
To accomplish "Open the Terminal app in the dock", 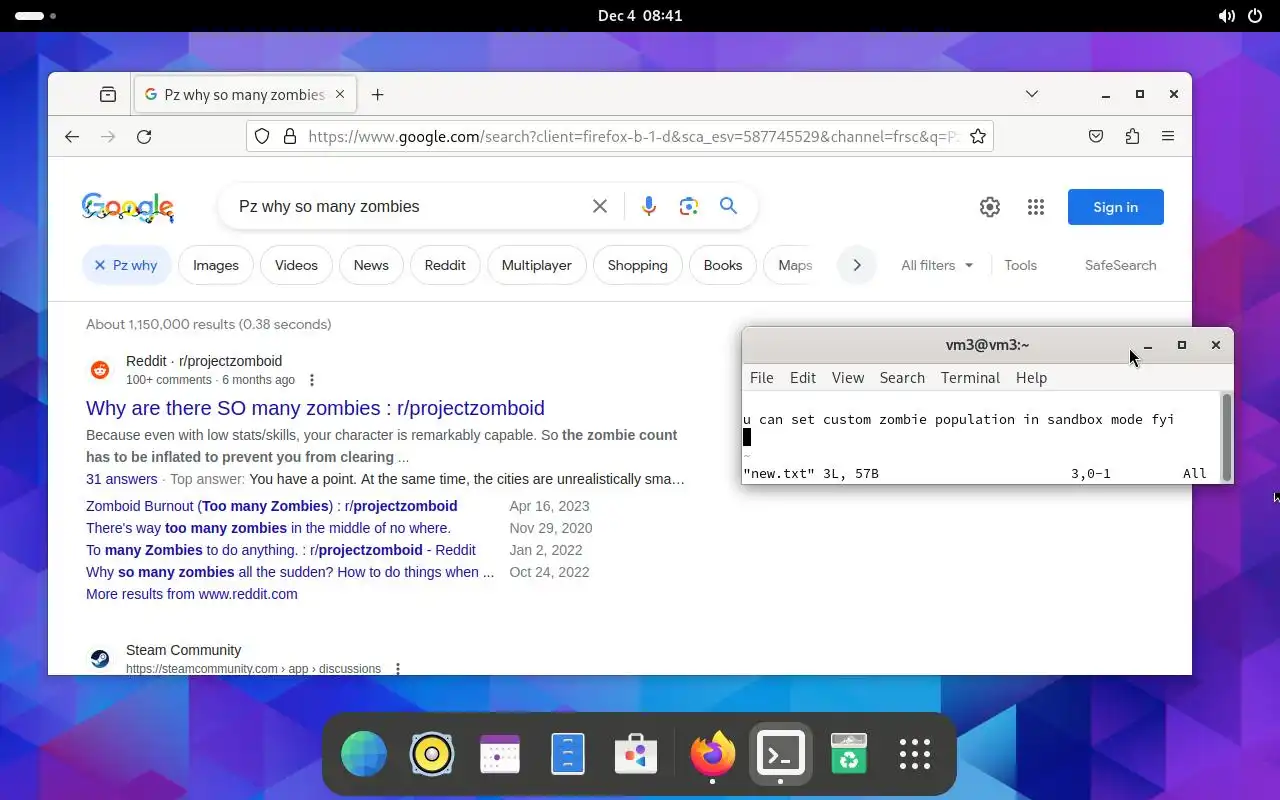I will tap(781, 753).
